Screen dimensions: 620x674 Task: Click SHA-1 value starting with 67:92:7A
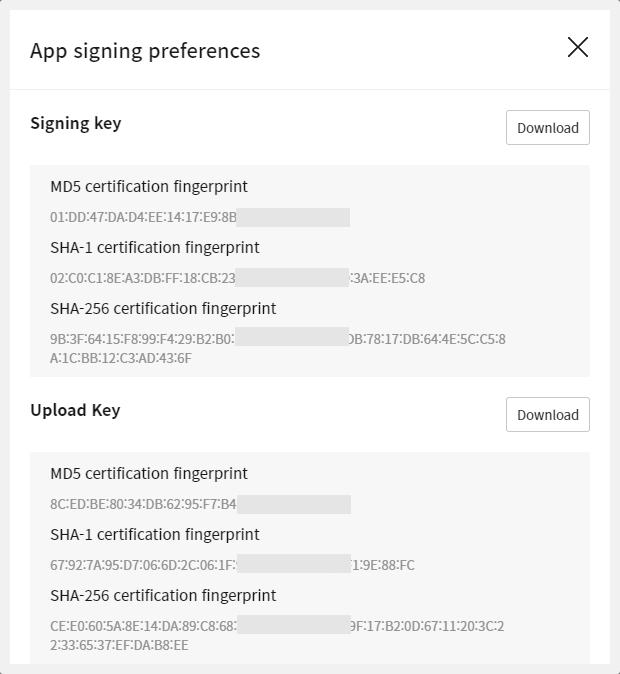click(x=143, y=565)
